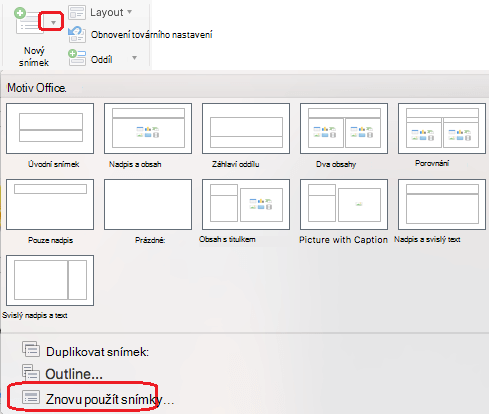Click the Picture with Caption caption text
Screen dimensions: 489x414
[344, 240]
